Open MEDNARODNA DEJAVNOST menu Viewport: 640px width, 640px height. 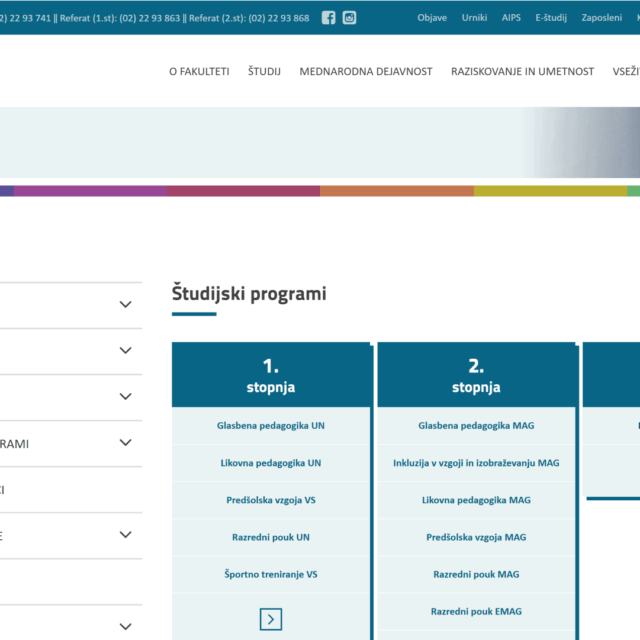point(366,71)
